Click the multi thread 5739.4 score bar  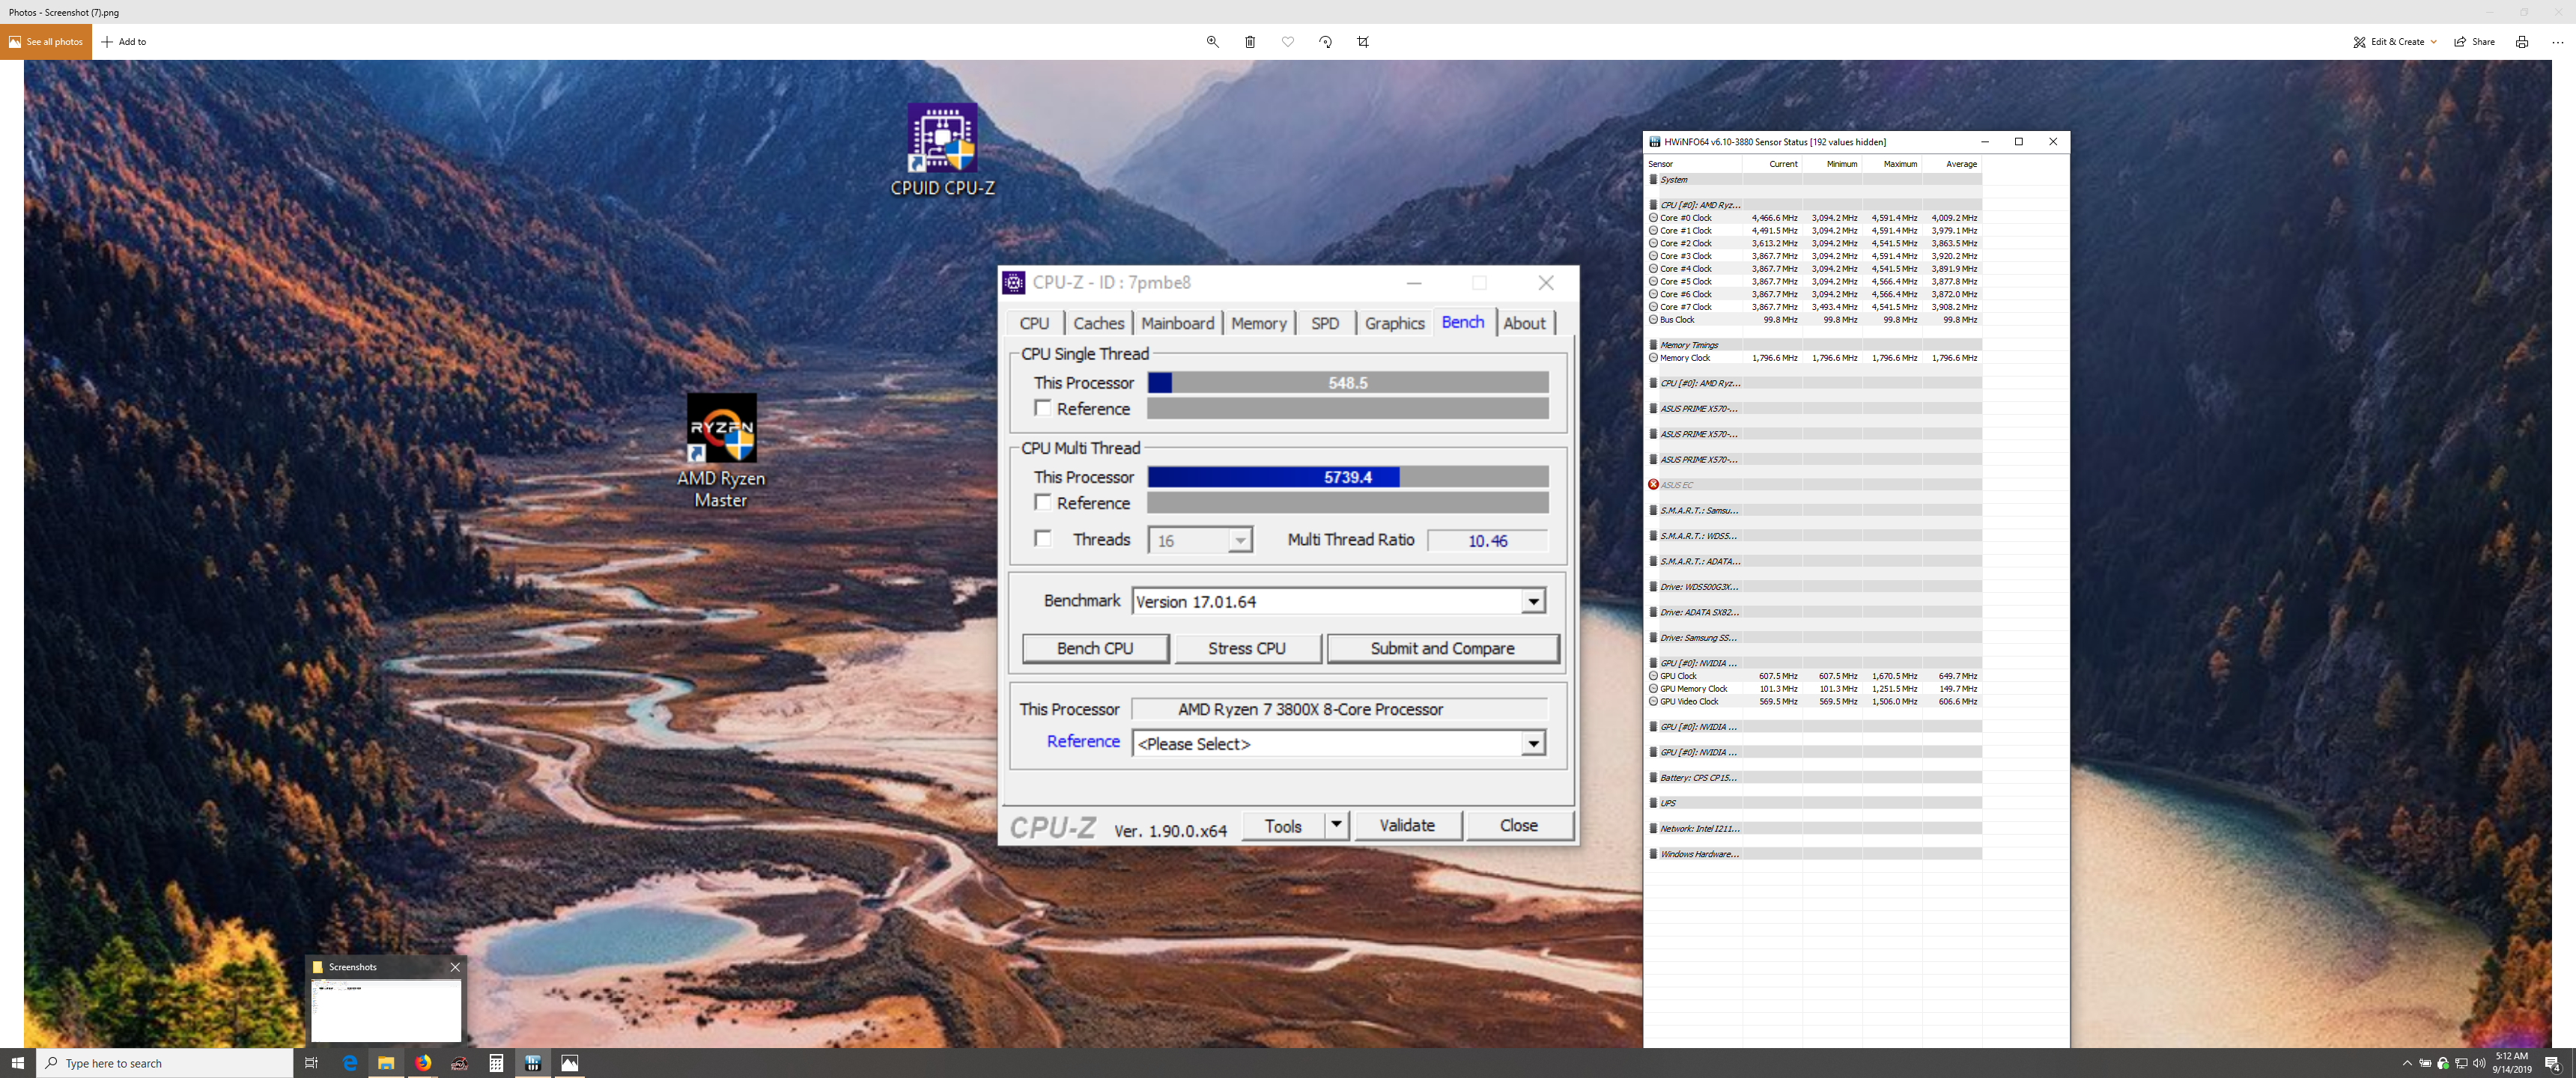[1347, 477]
